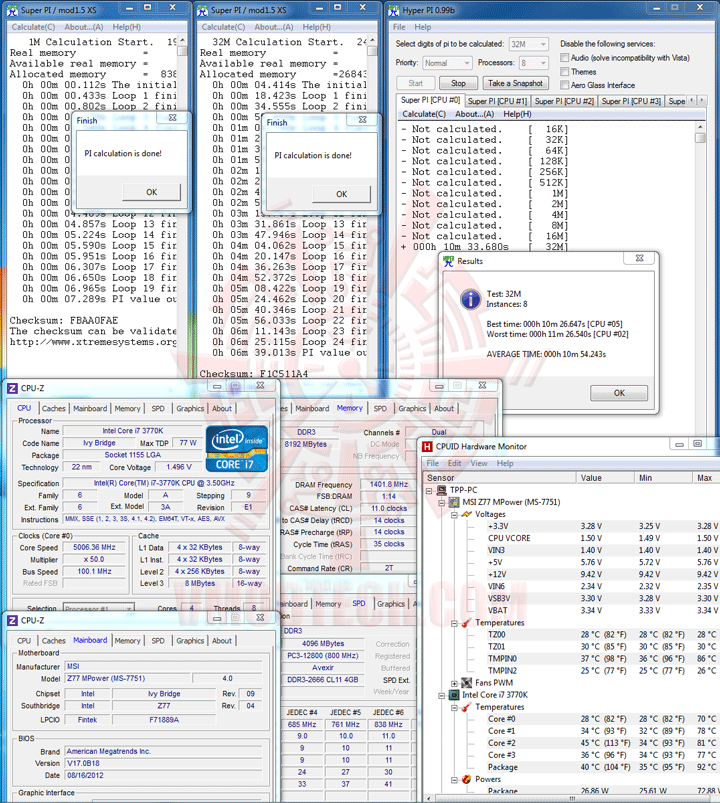The image size is (720, 803).
Task: Click the Hyper PI title bar icon
Action: tap(393, 10)
